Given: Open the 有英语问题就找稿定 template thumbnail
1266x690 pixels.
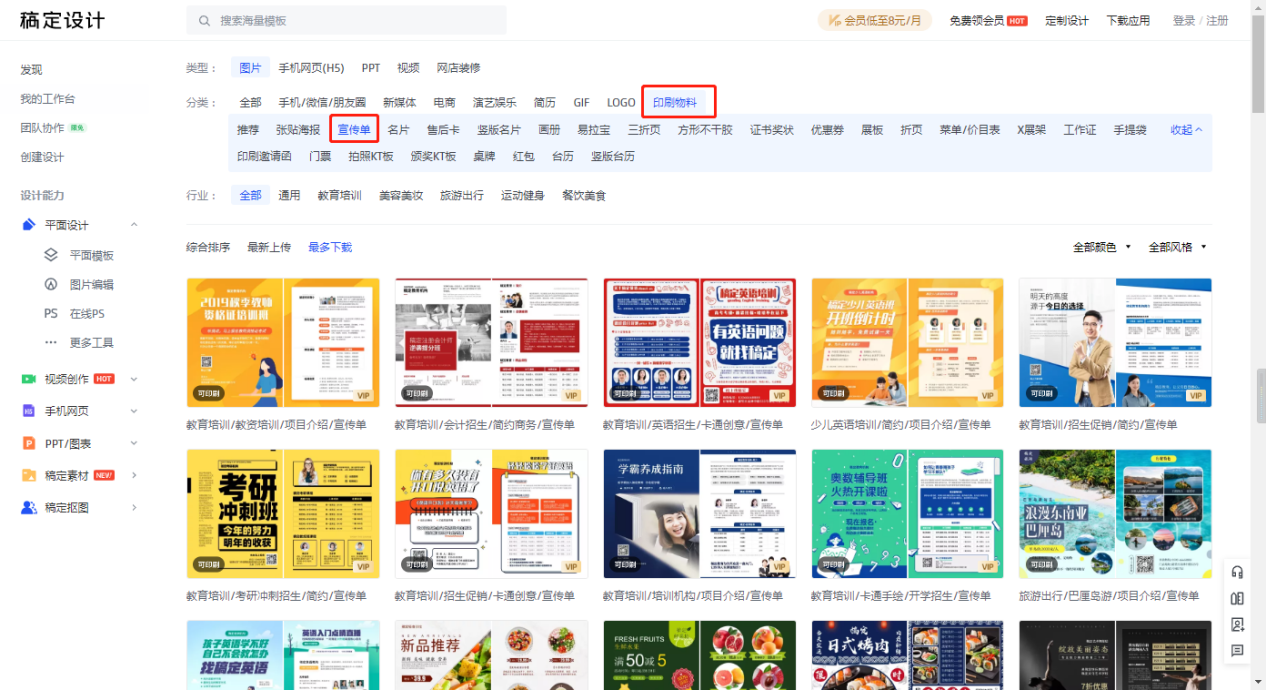Looking at the screenshot, I should (700, 342).
